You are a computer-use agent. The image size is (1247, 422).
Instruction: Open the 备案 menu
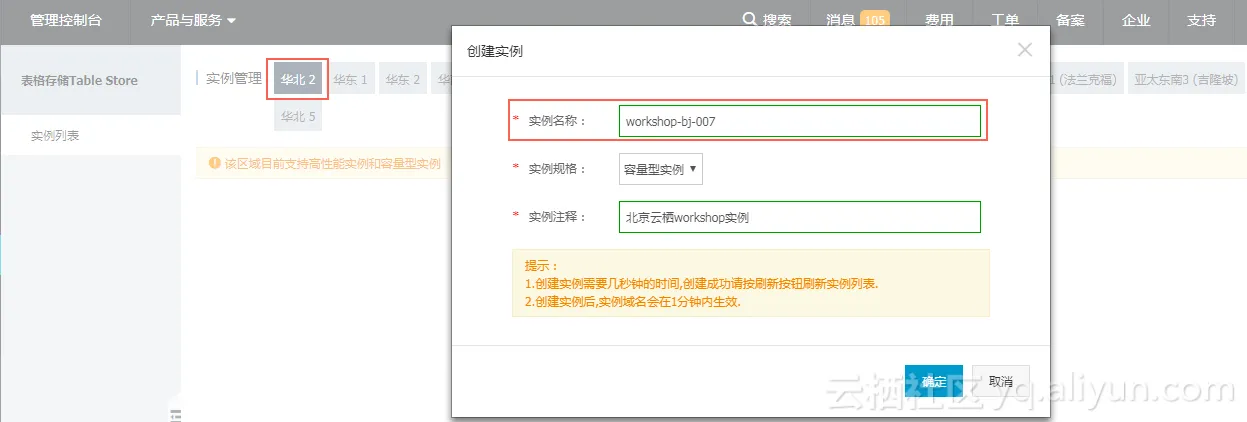coord(1070,20)
